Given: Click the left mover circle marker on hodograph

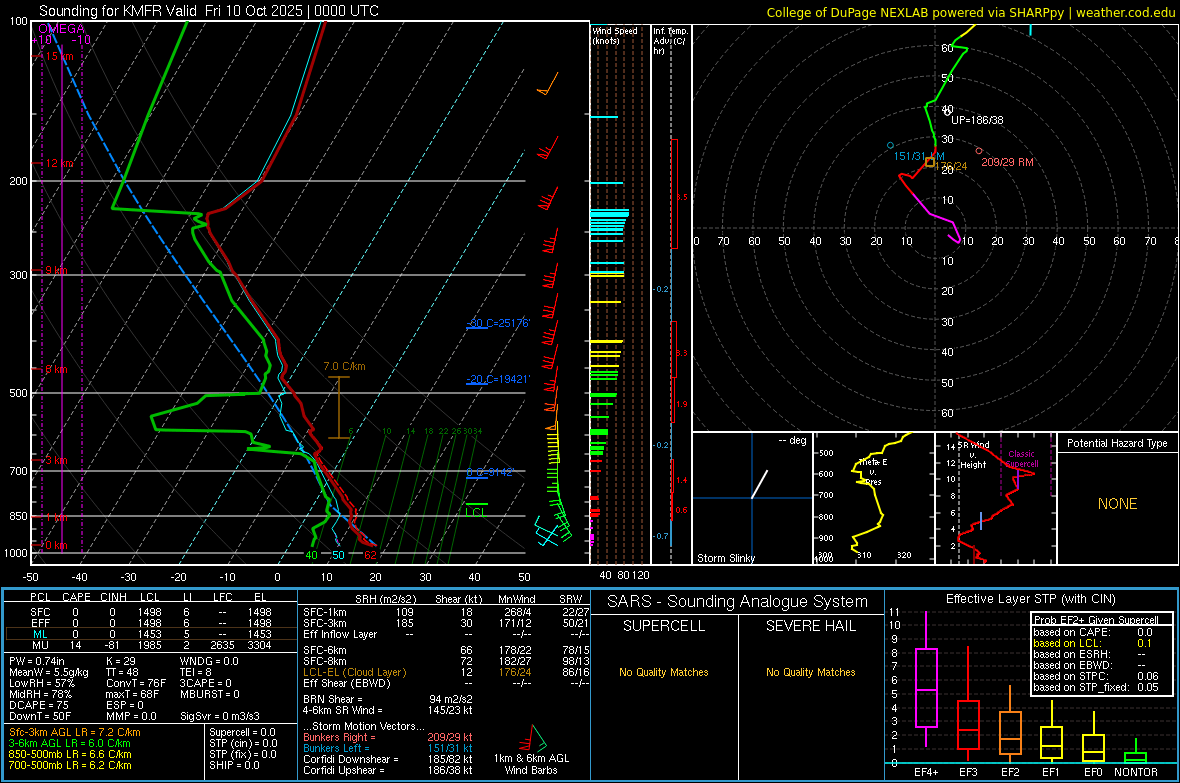Looking at the screenshot, I should [890, 145].
